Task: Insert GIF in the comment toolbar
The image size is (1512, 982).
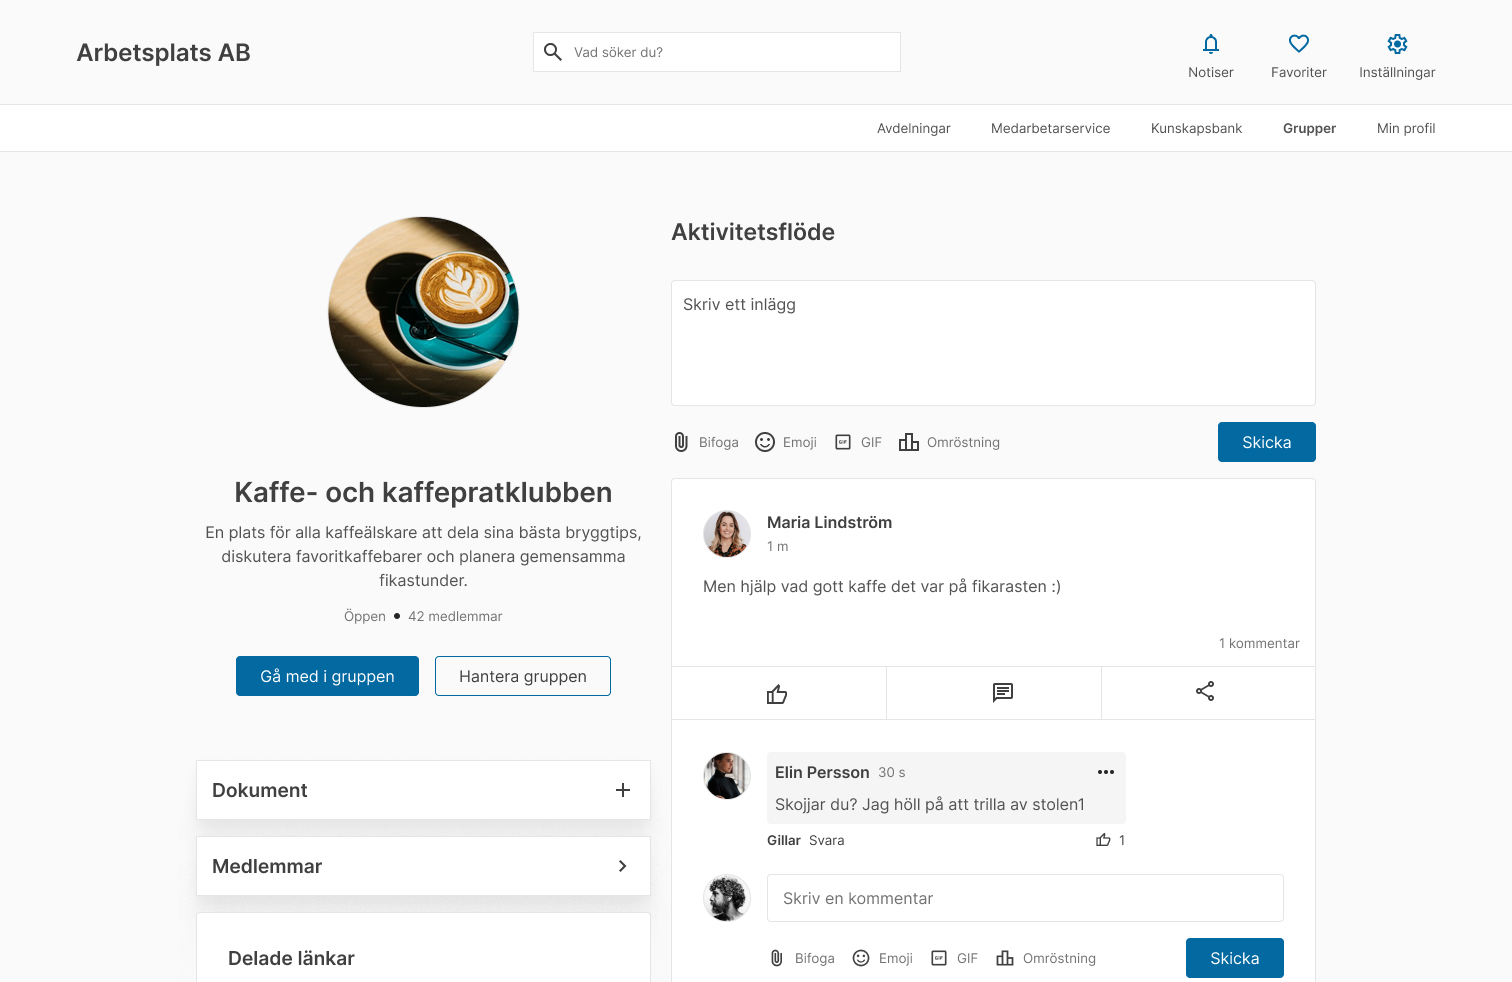Action: [x=954, y=958]
